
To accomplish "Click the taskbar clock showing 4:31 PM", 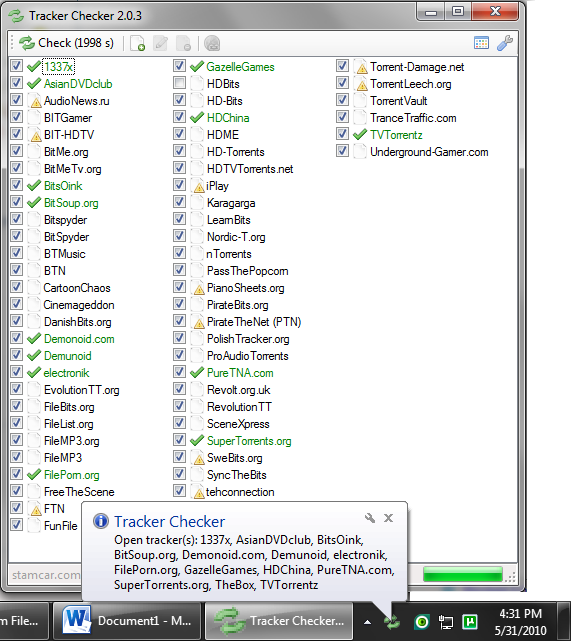I will pos(520,622).
